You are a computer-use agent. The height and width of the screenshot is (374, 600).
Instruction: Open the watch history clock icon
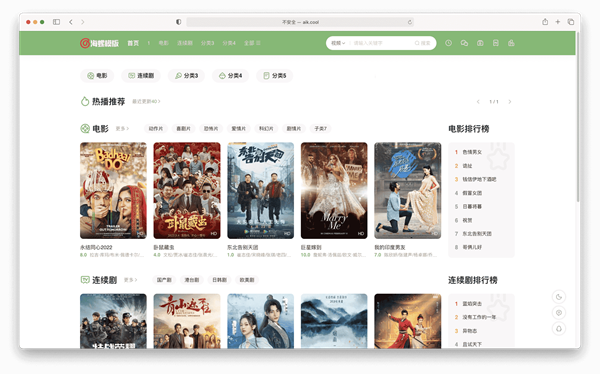pyautogui.click(x=448, y=43)
